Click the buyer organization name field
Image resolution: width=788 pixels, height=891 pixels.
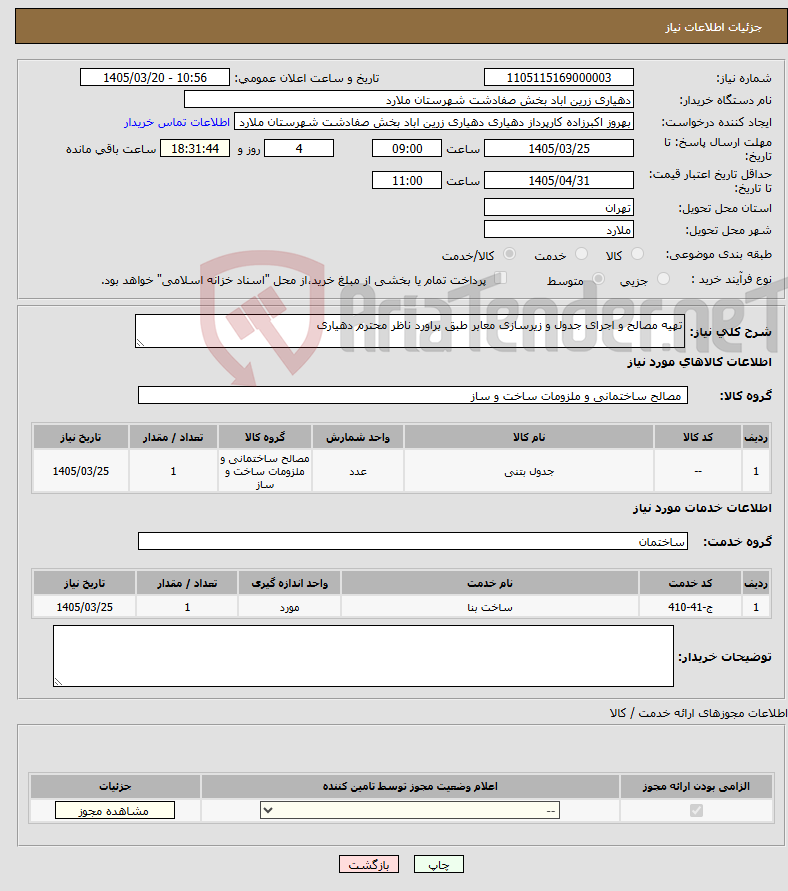click(x=408, y=99)
